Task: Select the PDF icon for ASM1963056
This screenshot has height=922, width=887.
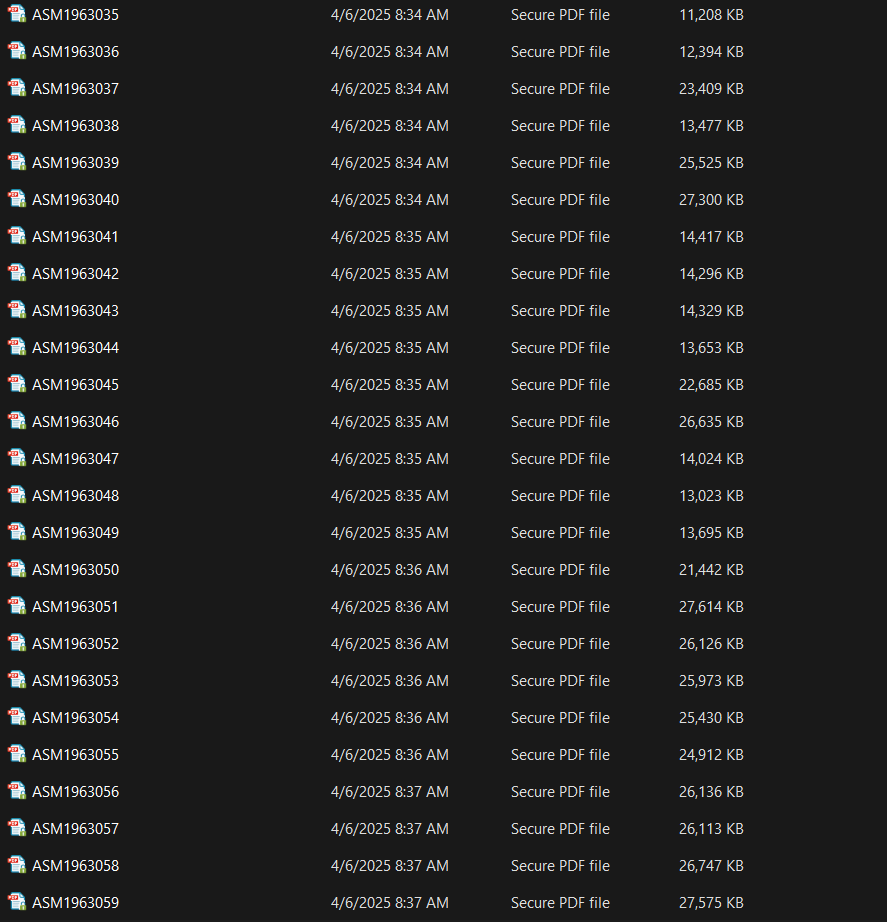Action: pyautogui.click(x=17, y=792)
